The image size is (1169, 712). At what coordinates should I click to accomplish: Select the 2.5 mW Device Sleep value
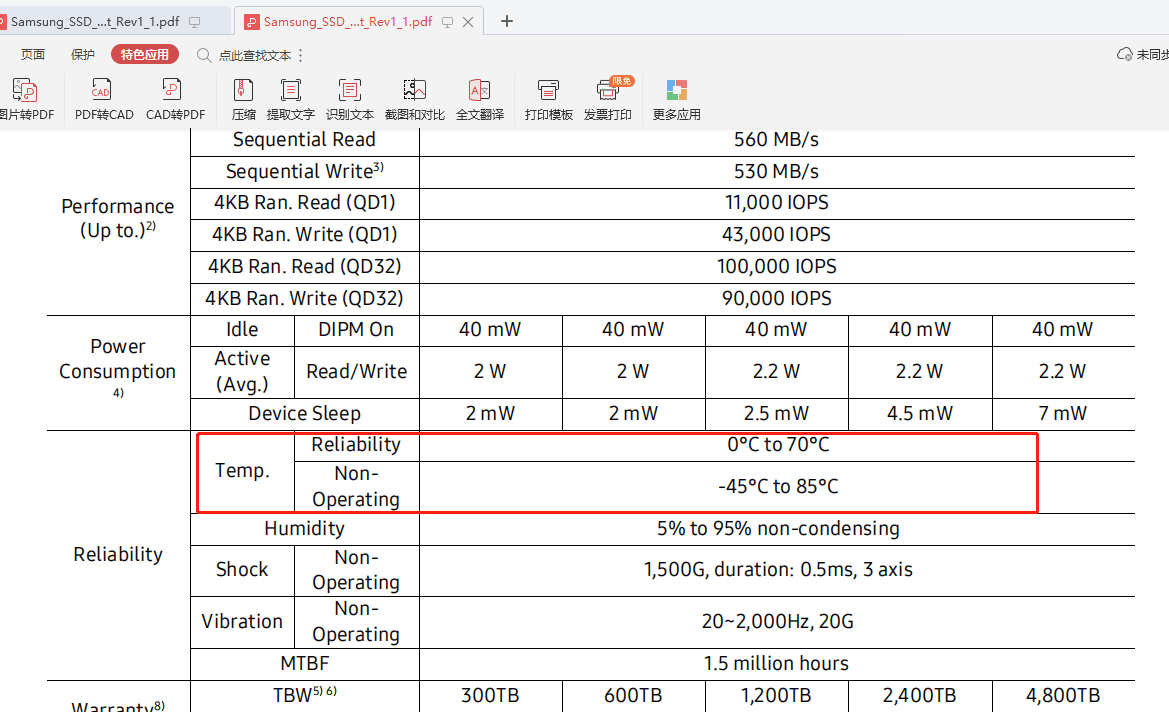(776, 413)
